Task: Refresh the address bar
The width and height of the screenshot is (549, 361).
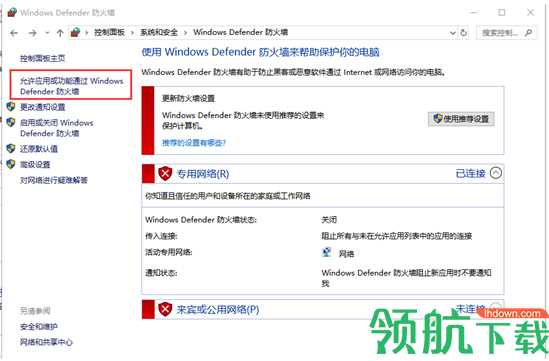Action: (463, 33)
